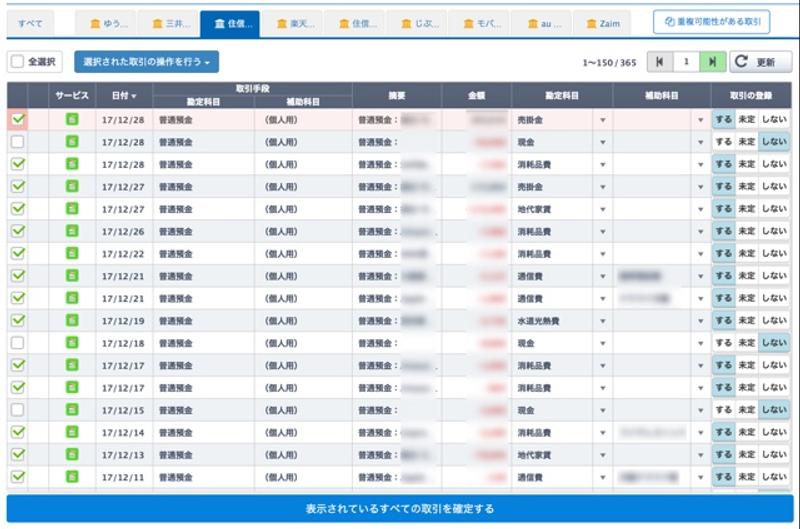Switch to the ゆう... bank tab
This screenshot has width=800, height=529.
(x=106, y=23)
